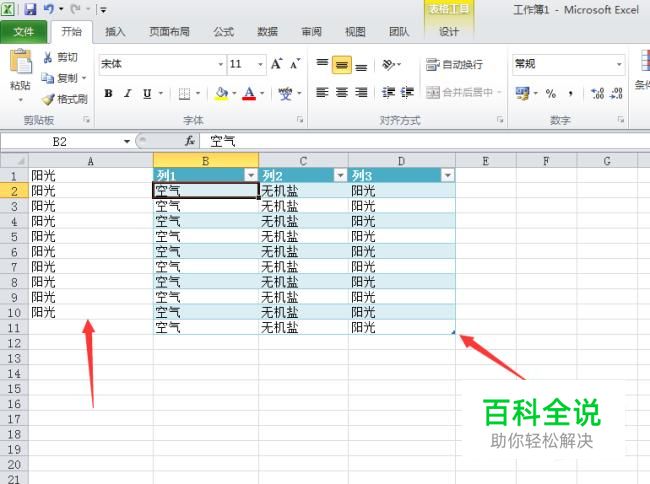The height and width of the screenshot is (484, 650).
Task: Click the Save icon in quick access toolbar
Action: pos(30,9)
